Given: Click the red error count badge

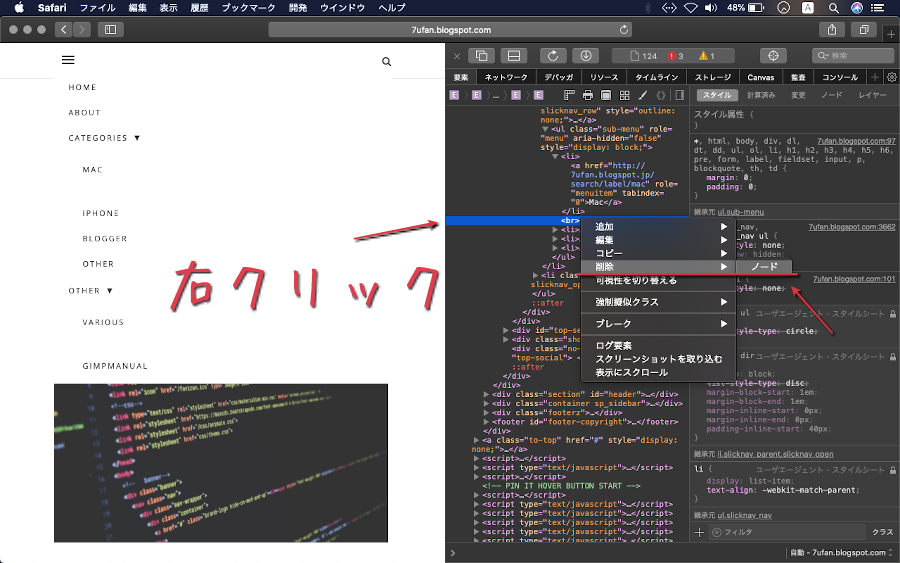Looking at the screenshot, I should point(675,56).
